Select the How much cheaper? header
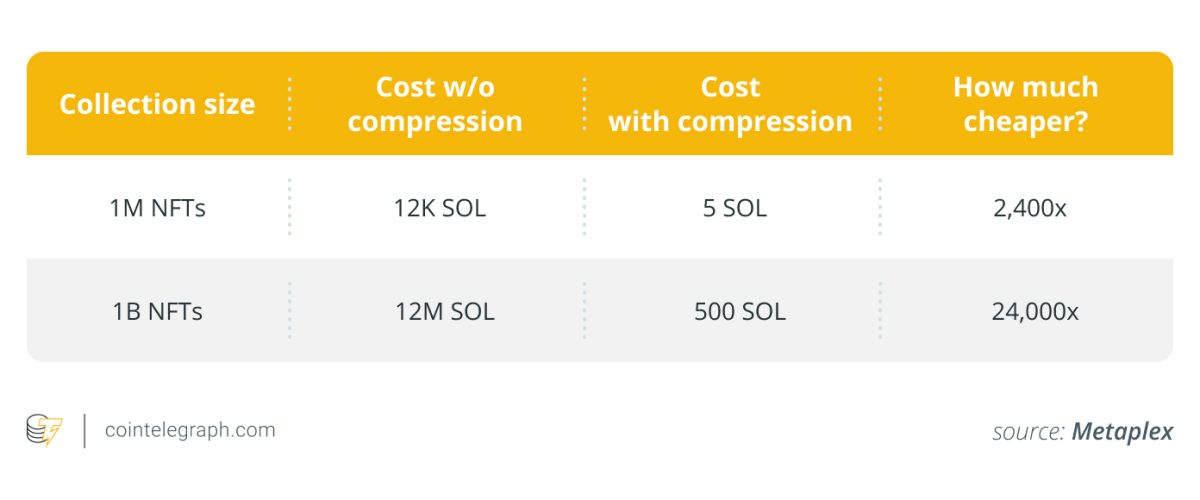The image size is (1200, 500). click(1025, 104)
